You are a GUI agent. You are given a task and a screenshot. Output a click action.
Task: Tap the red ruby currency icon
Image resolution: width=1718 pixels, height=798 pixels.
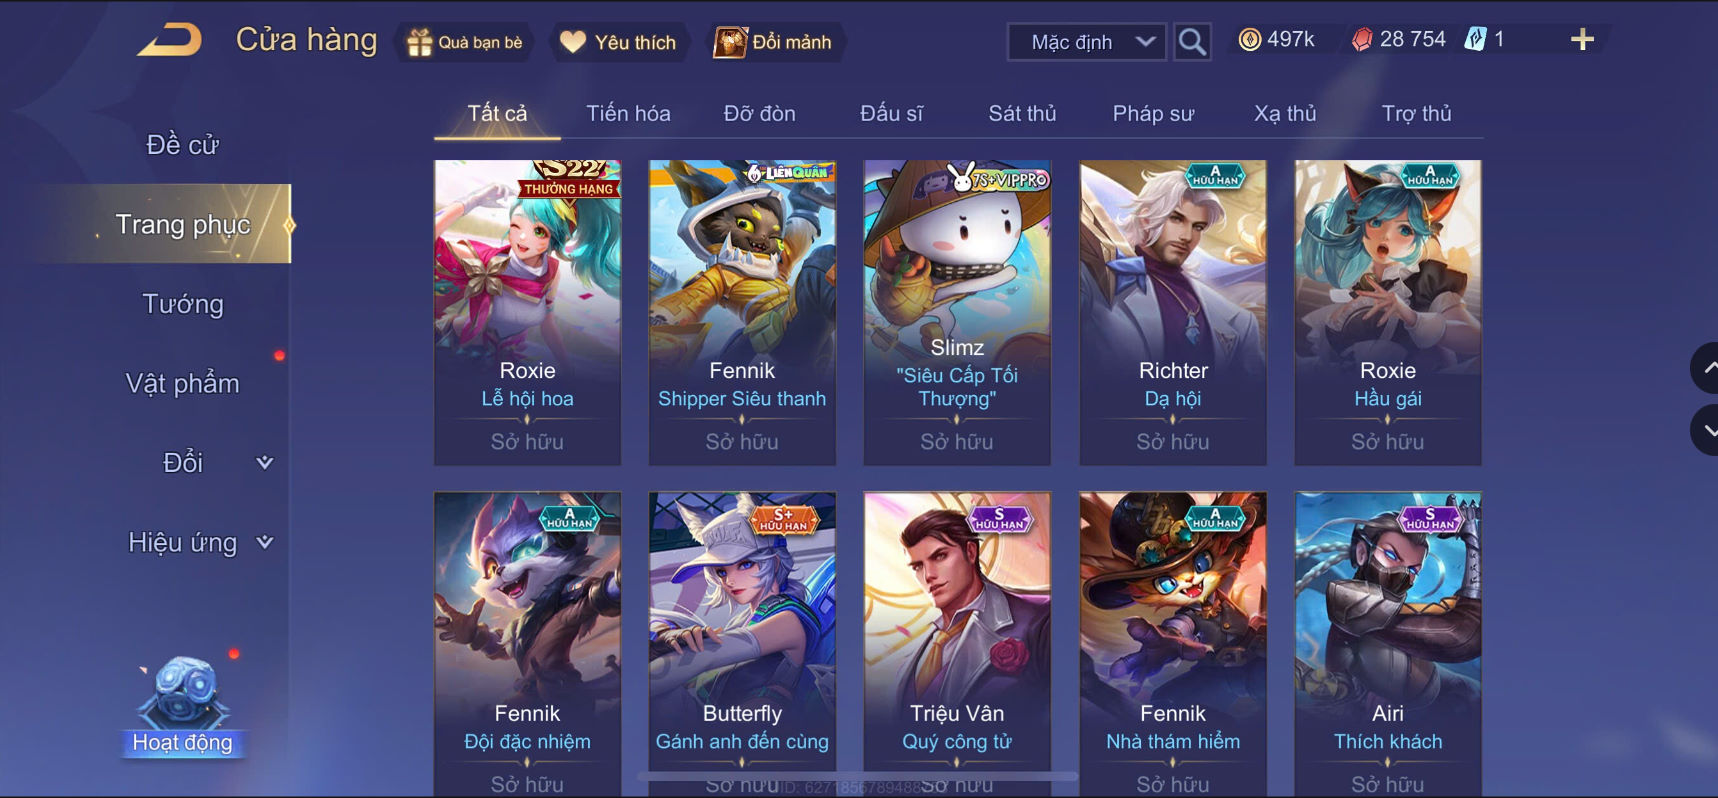click(x=1362, y=40)
